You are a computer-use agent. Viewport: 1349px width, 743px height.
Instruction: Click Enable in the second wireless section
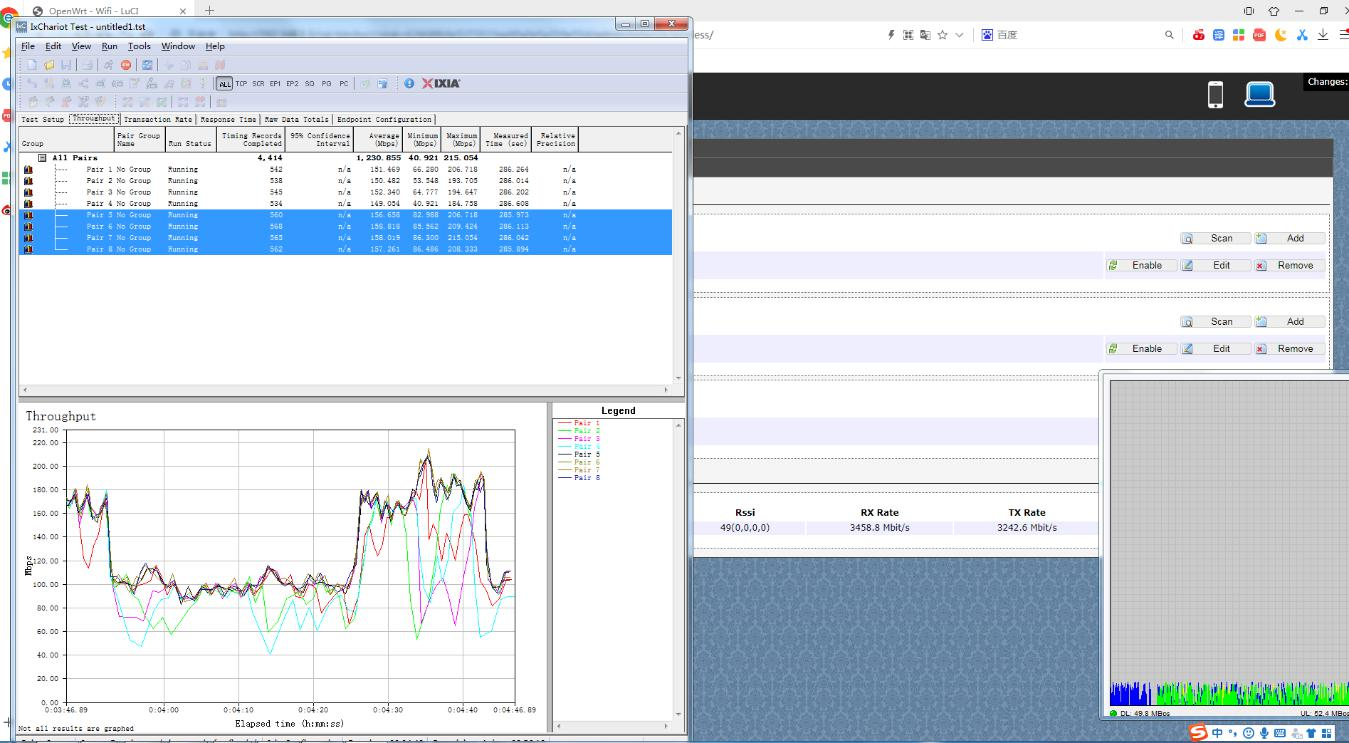tap(1140, 349)
